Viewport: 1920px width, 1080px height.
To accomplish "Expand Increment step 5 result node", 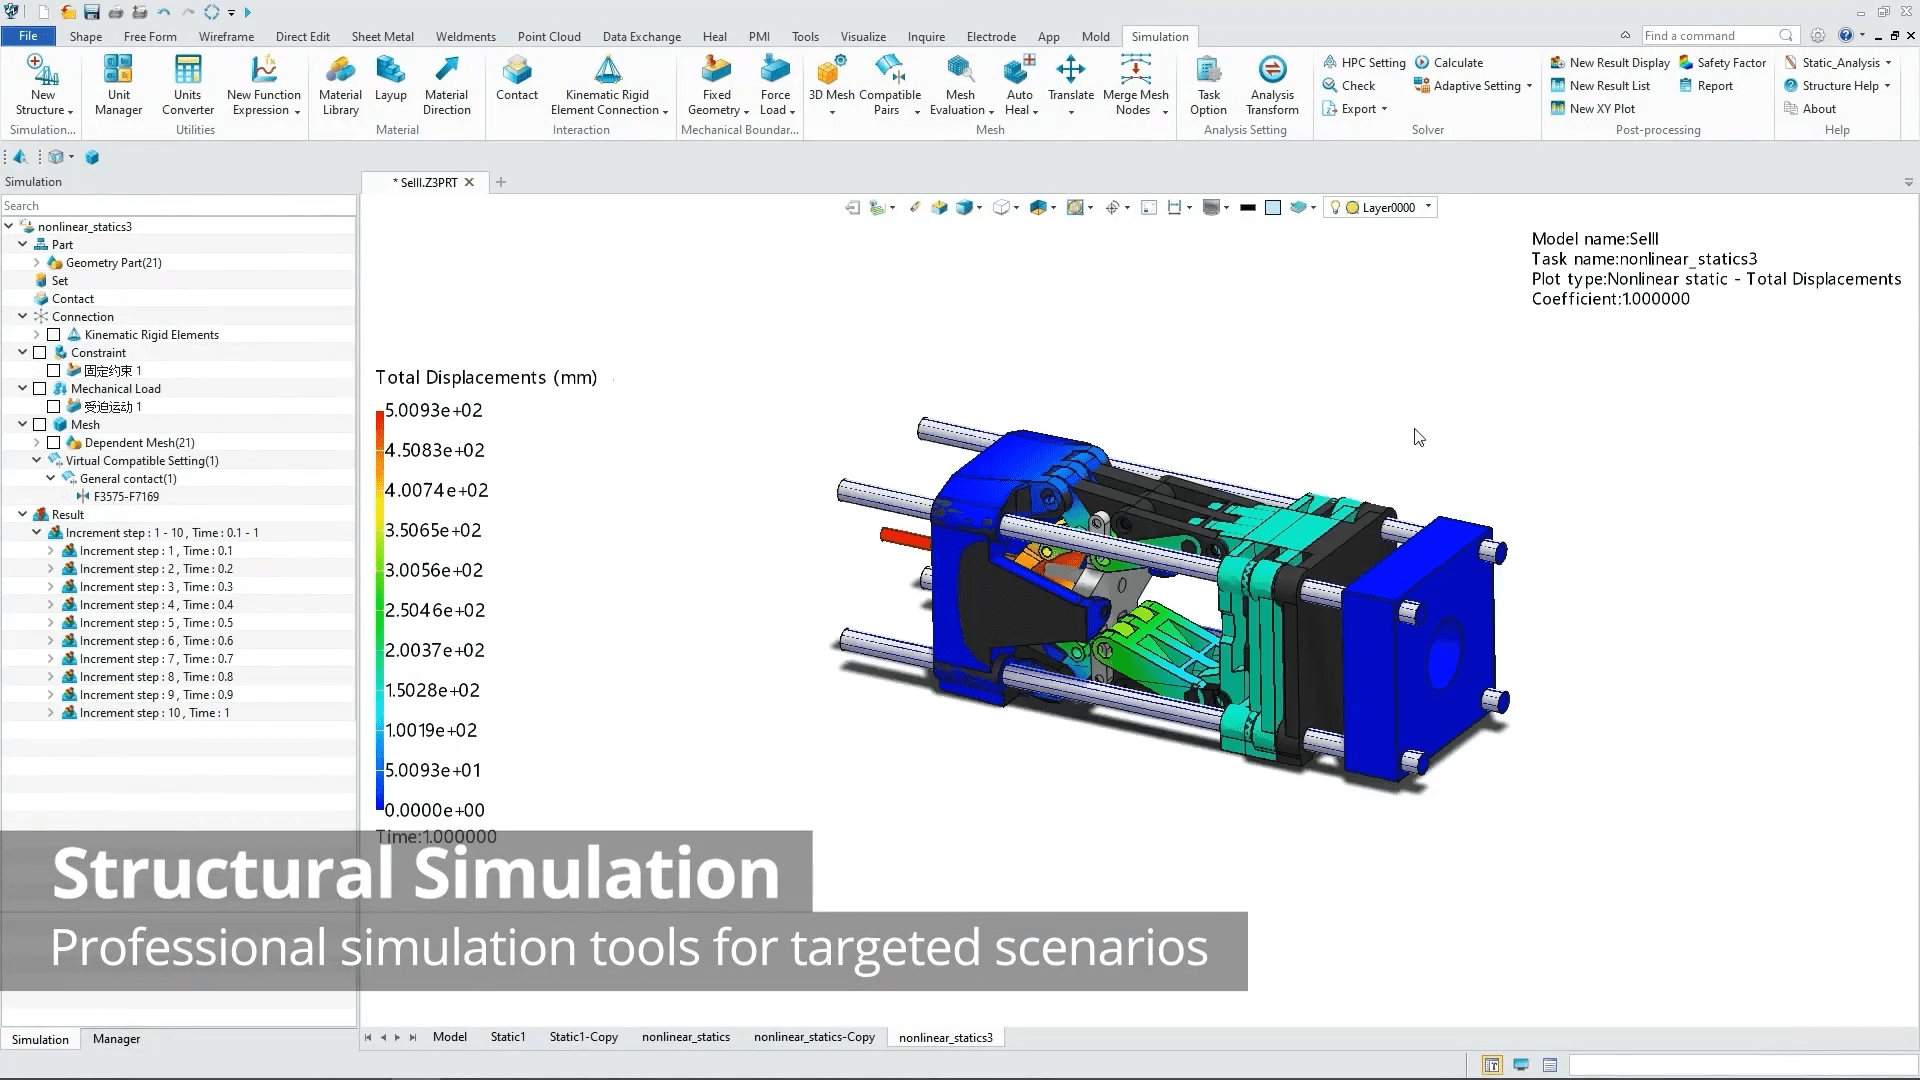I will [51, 623].
